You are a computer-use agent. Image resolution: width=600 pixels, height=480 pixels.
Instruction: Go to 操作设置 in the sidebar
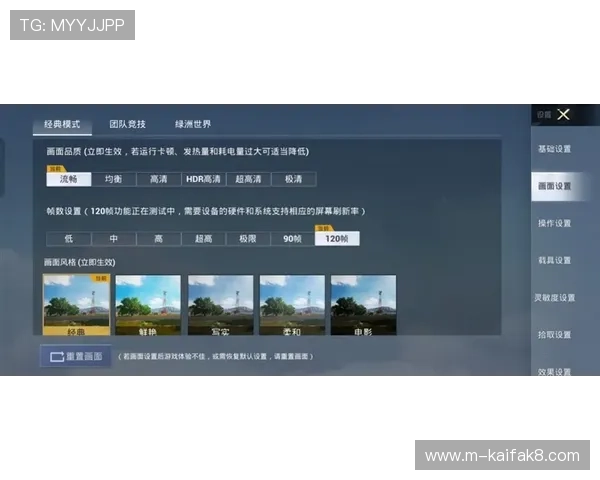pos(554,223)
